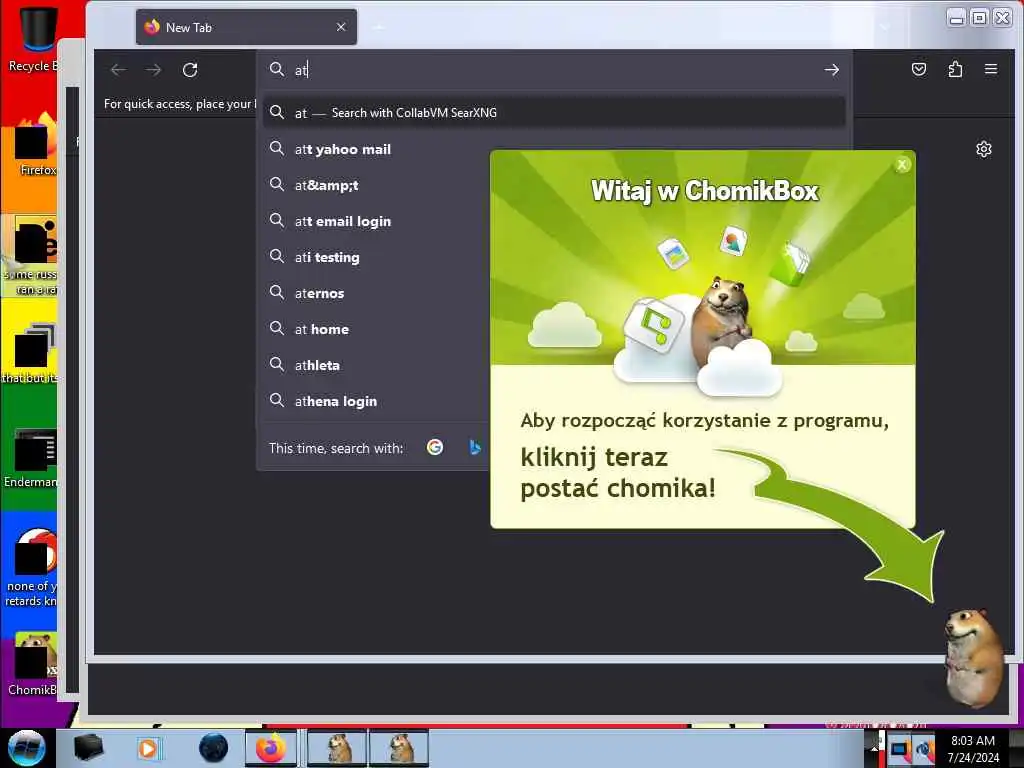Expand the list all tabs chevron

point(885,27)
